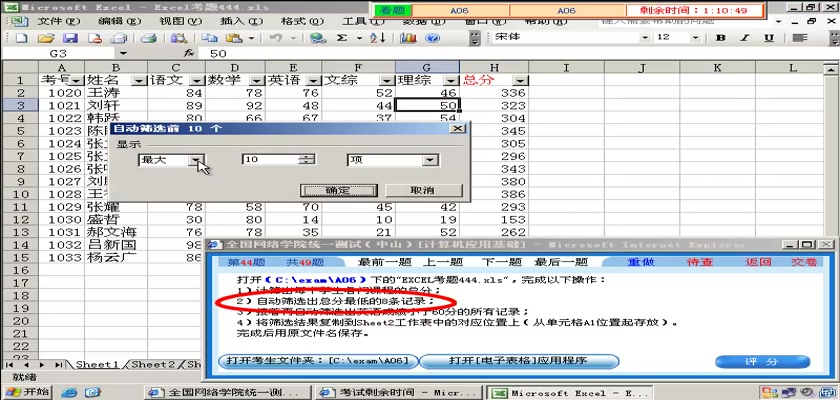Select total score cell 153
Image resolution: width=840 pixels, height=400 pixels.
coord(494,220)
